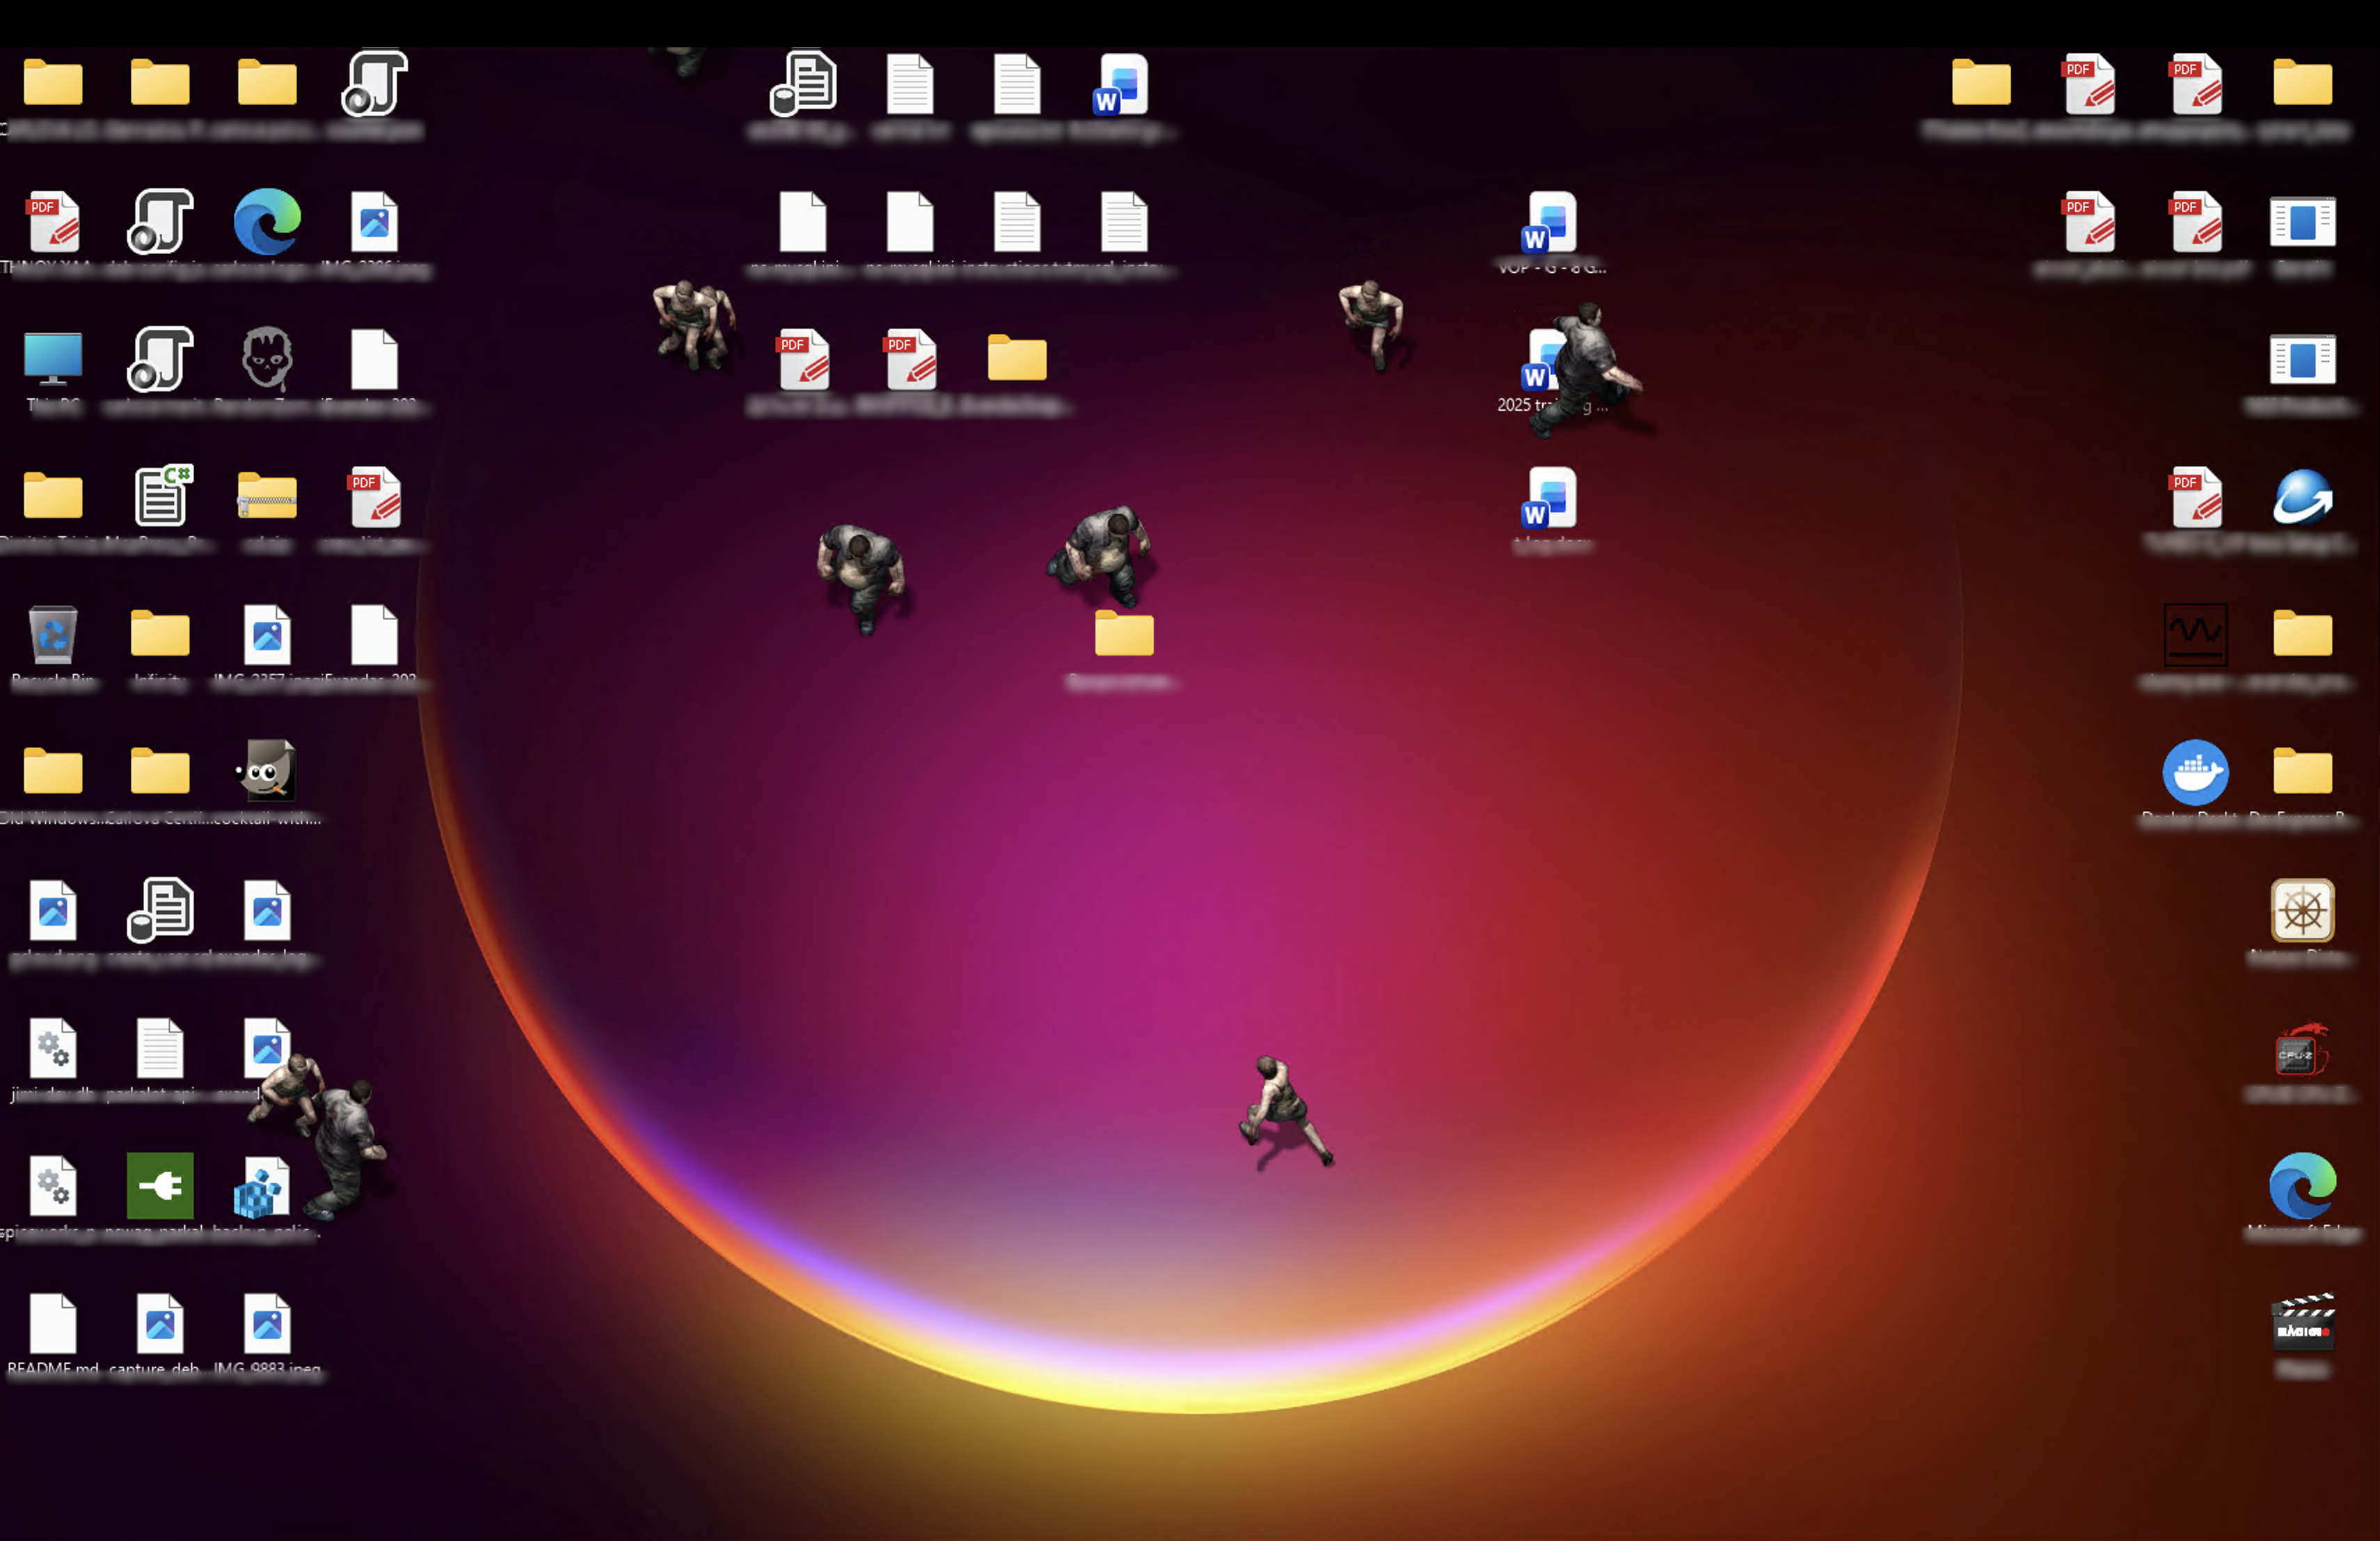This screenshot has width=2380, height=1541.
Task: Open the ship's wheel application icon
Action: [2302, 910]
